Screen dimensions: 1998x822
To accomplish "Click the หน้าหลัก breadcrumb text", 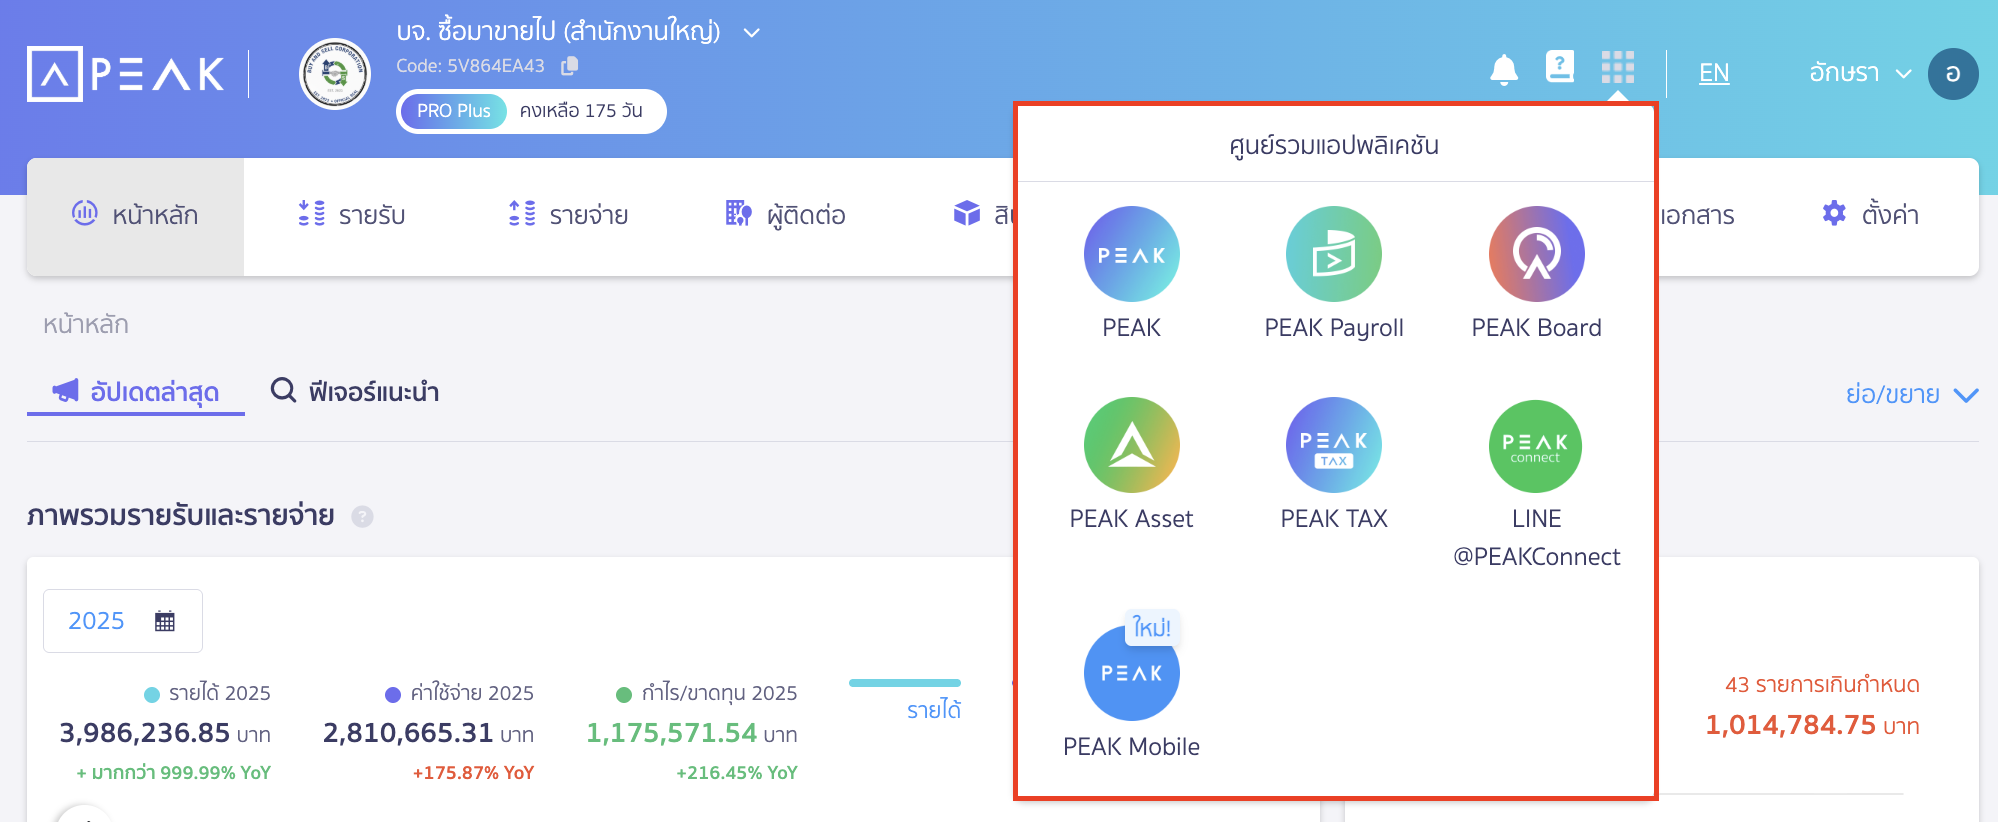I will (x=86, y=324).
